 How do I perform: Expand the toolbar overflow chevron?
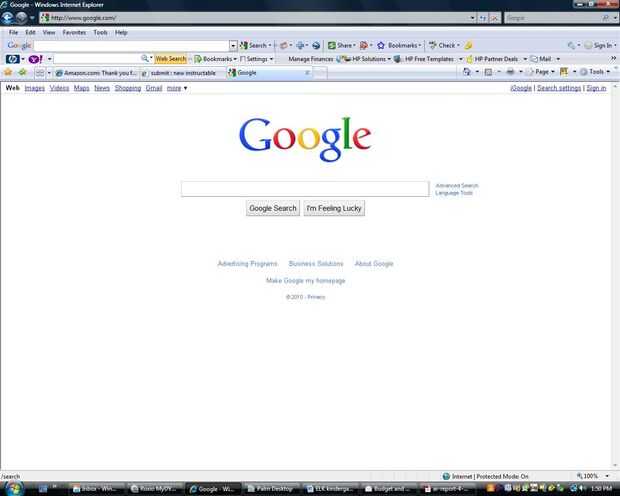pos(613,59)
